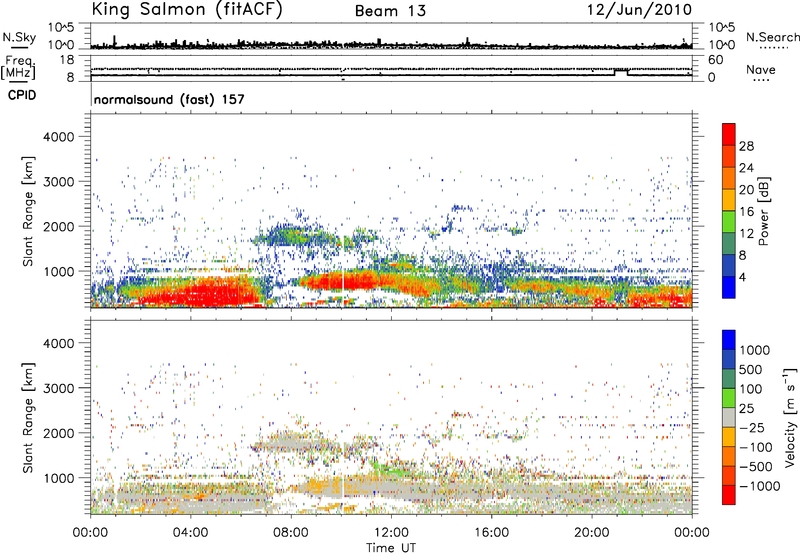Click the 28 tick on power colorbar
This screenshot has width=800, height=554.
(x=746, y=146)
